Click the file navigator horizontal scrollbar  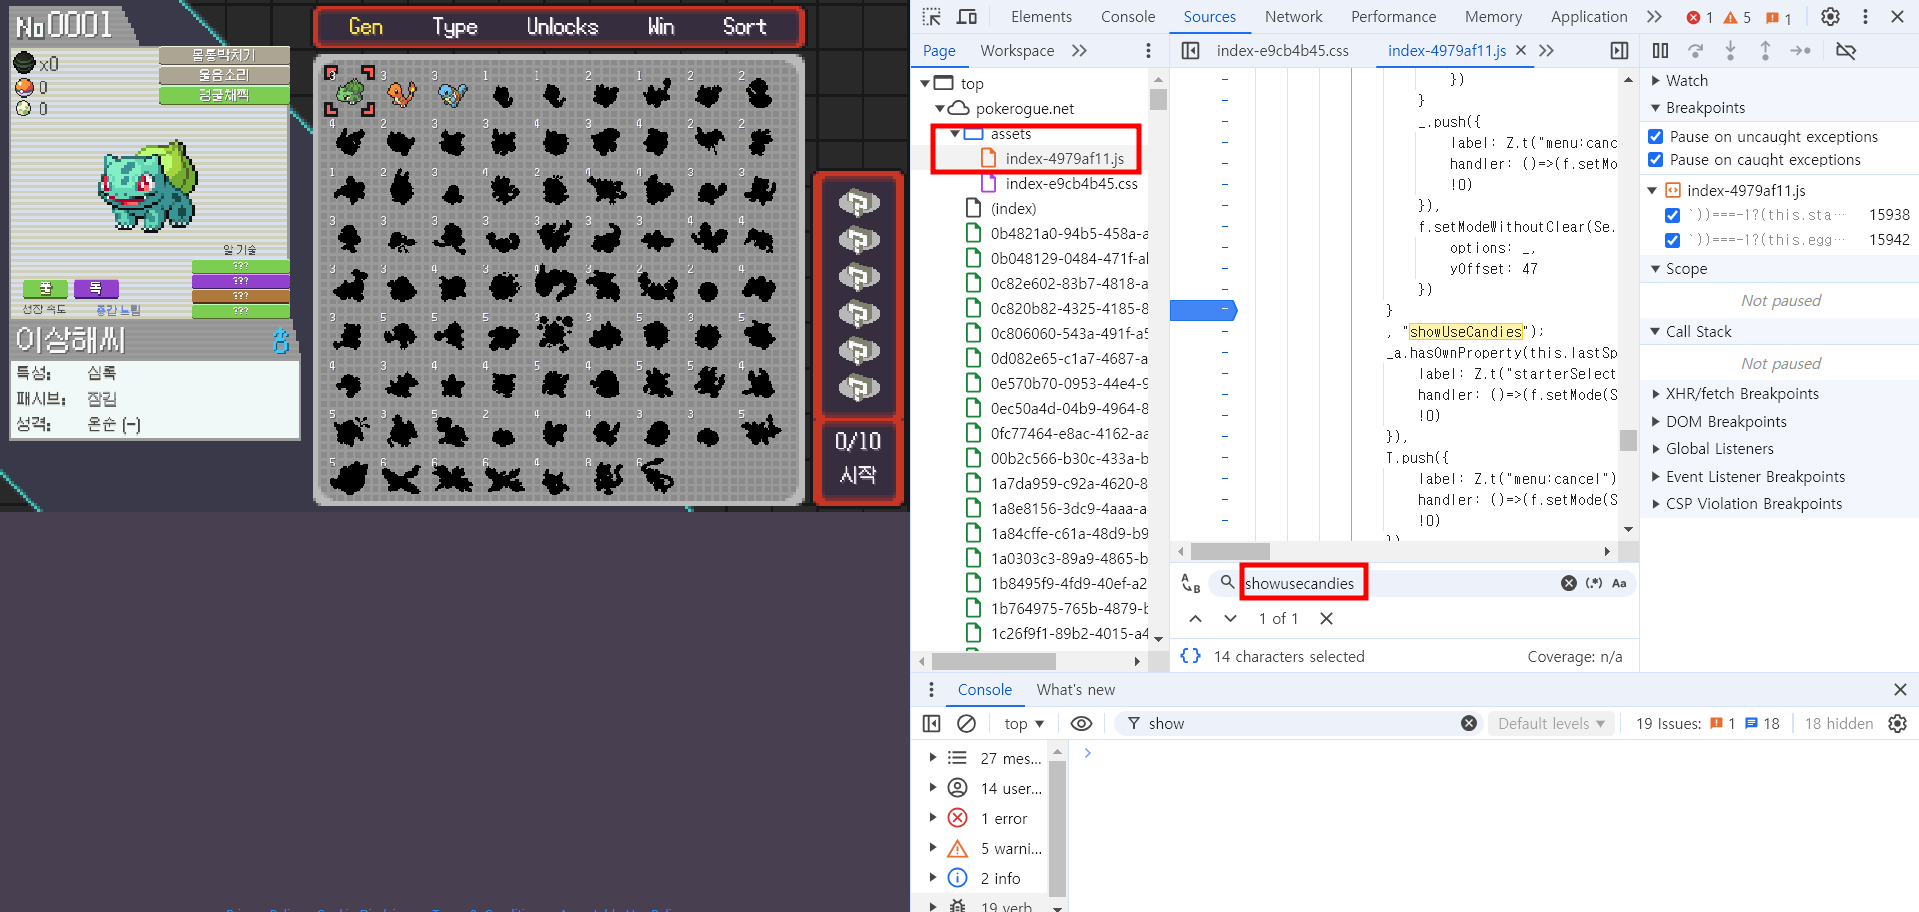pyautogui.click(x=993, y=661)
